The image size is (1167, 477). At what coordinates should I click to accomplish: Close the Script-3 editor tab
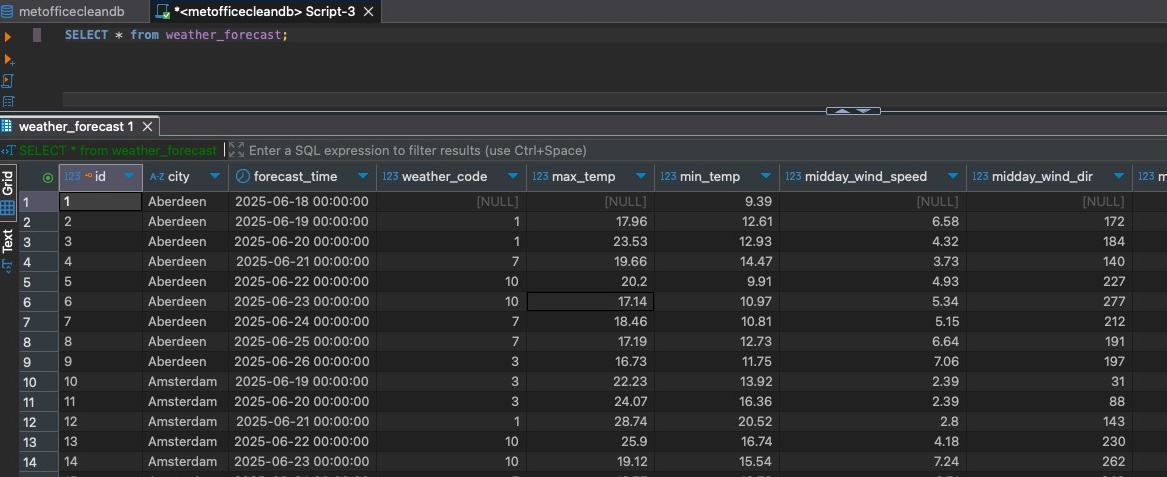click(x=368, y=12)
